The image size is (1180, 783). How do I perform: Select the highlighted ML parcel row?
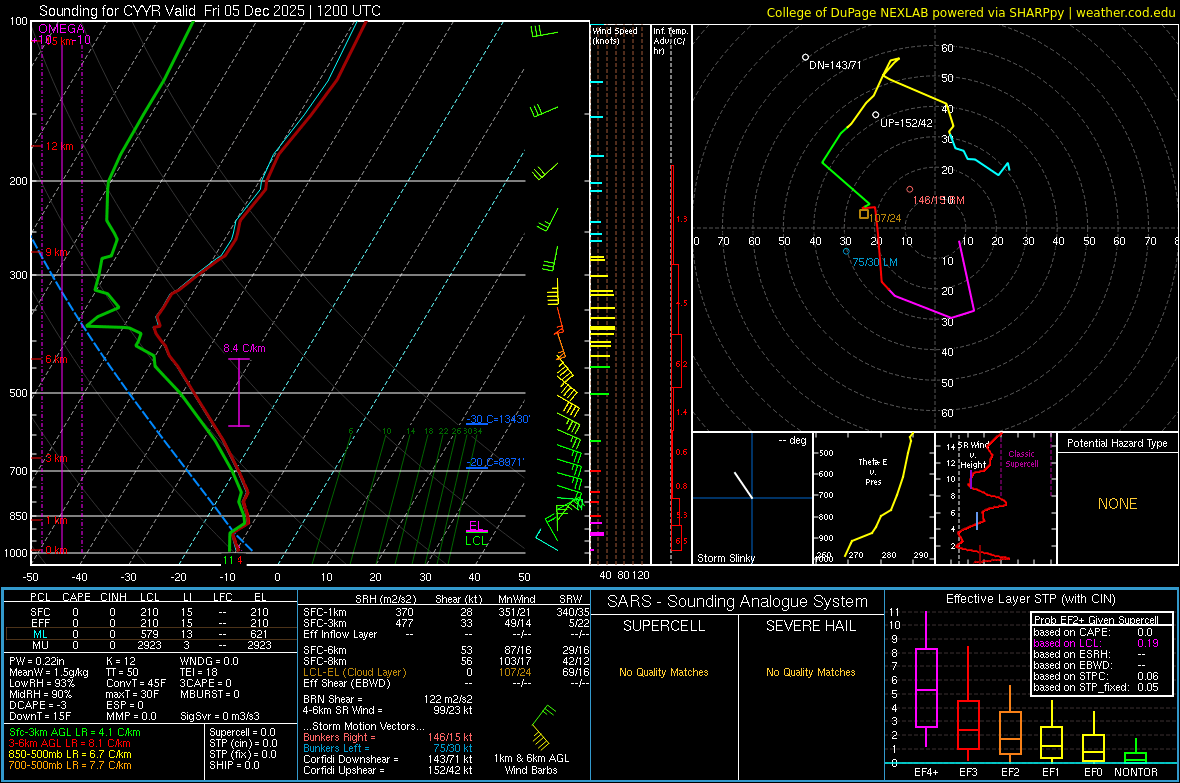click(149, 634)
